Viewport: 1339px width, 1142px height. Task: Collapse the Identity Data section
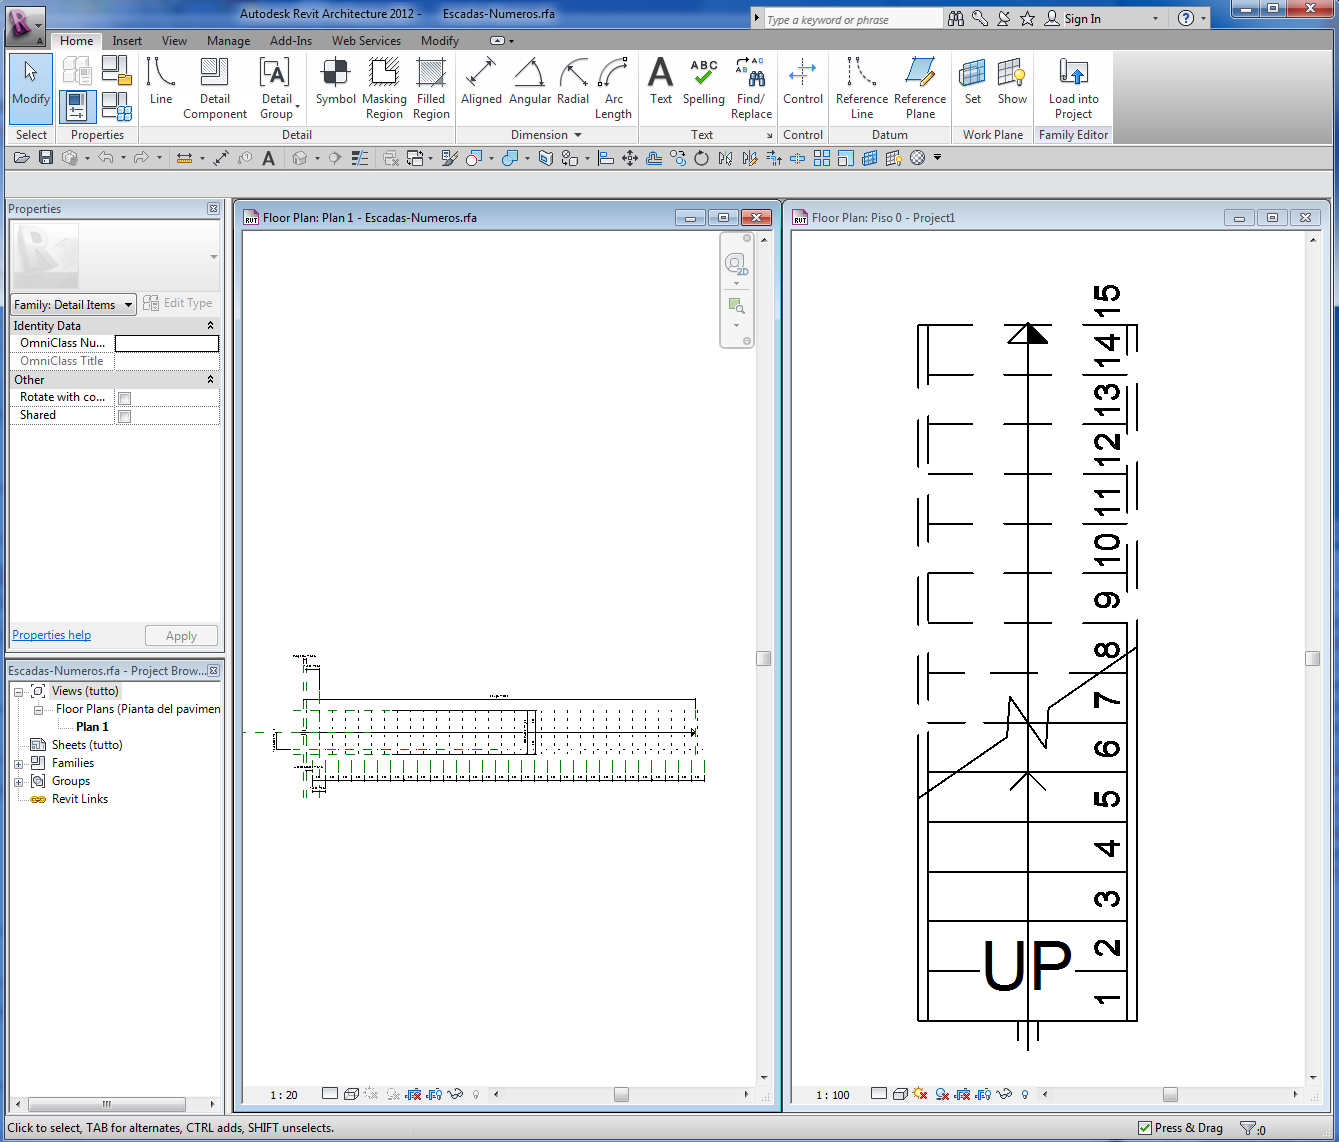click(210, 326)
